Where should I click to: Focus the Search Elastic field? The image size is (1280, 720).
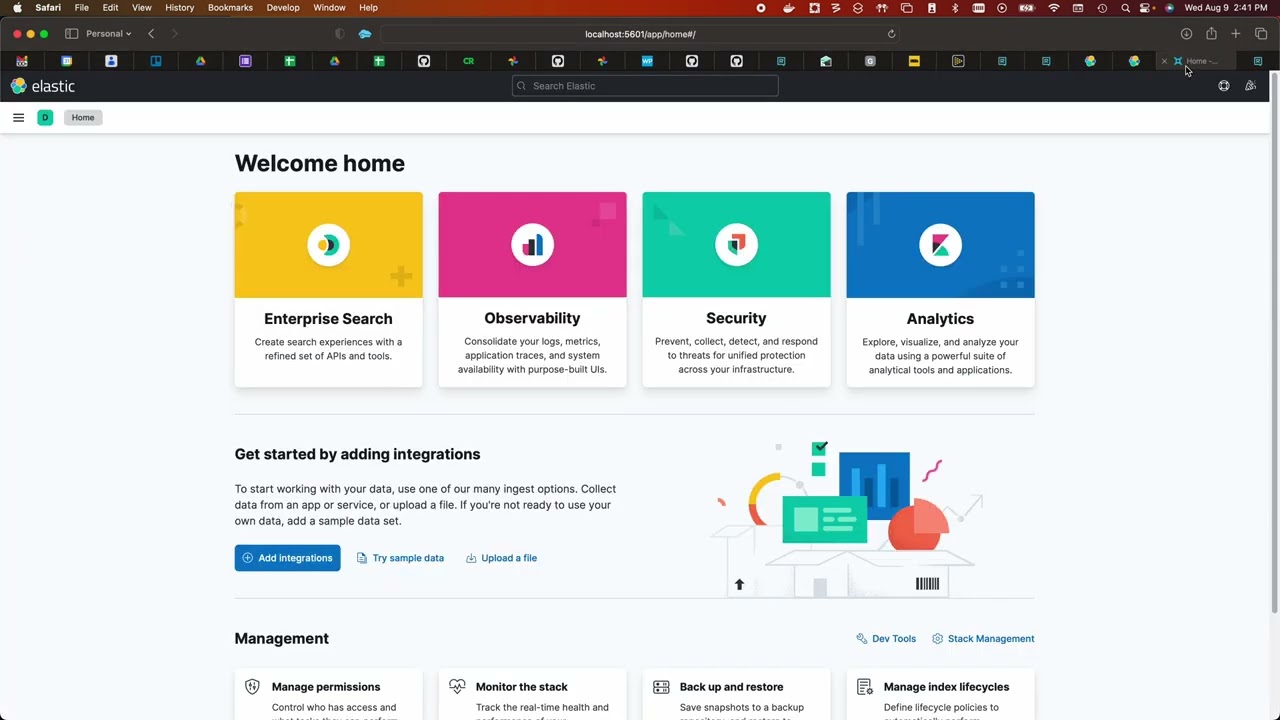pyautogui.click(x=645, y=86)
